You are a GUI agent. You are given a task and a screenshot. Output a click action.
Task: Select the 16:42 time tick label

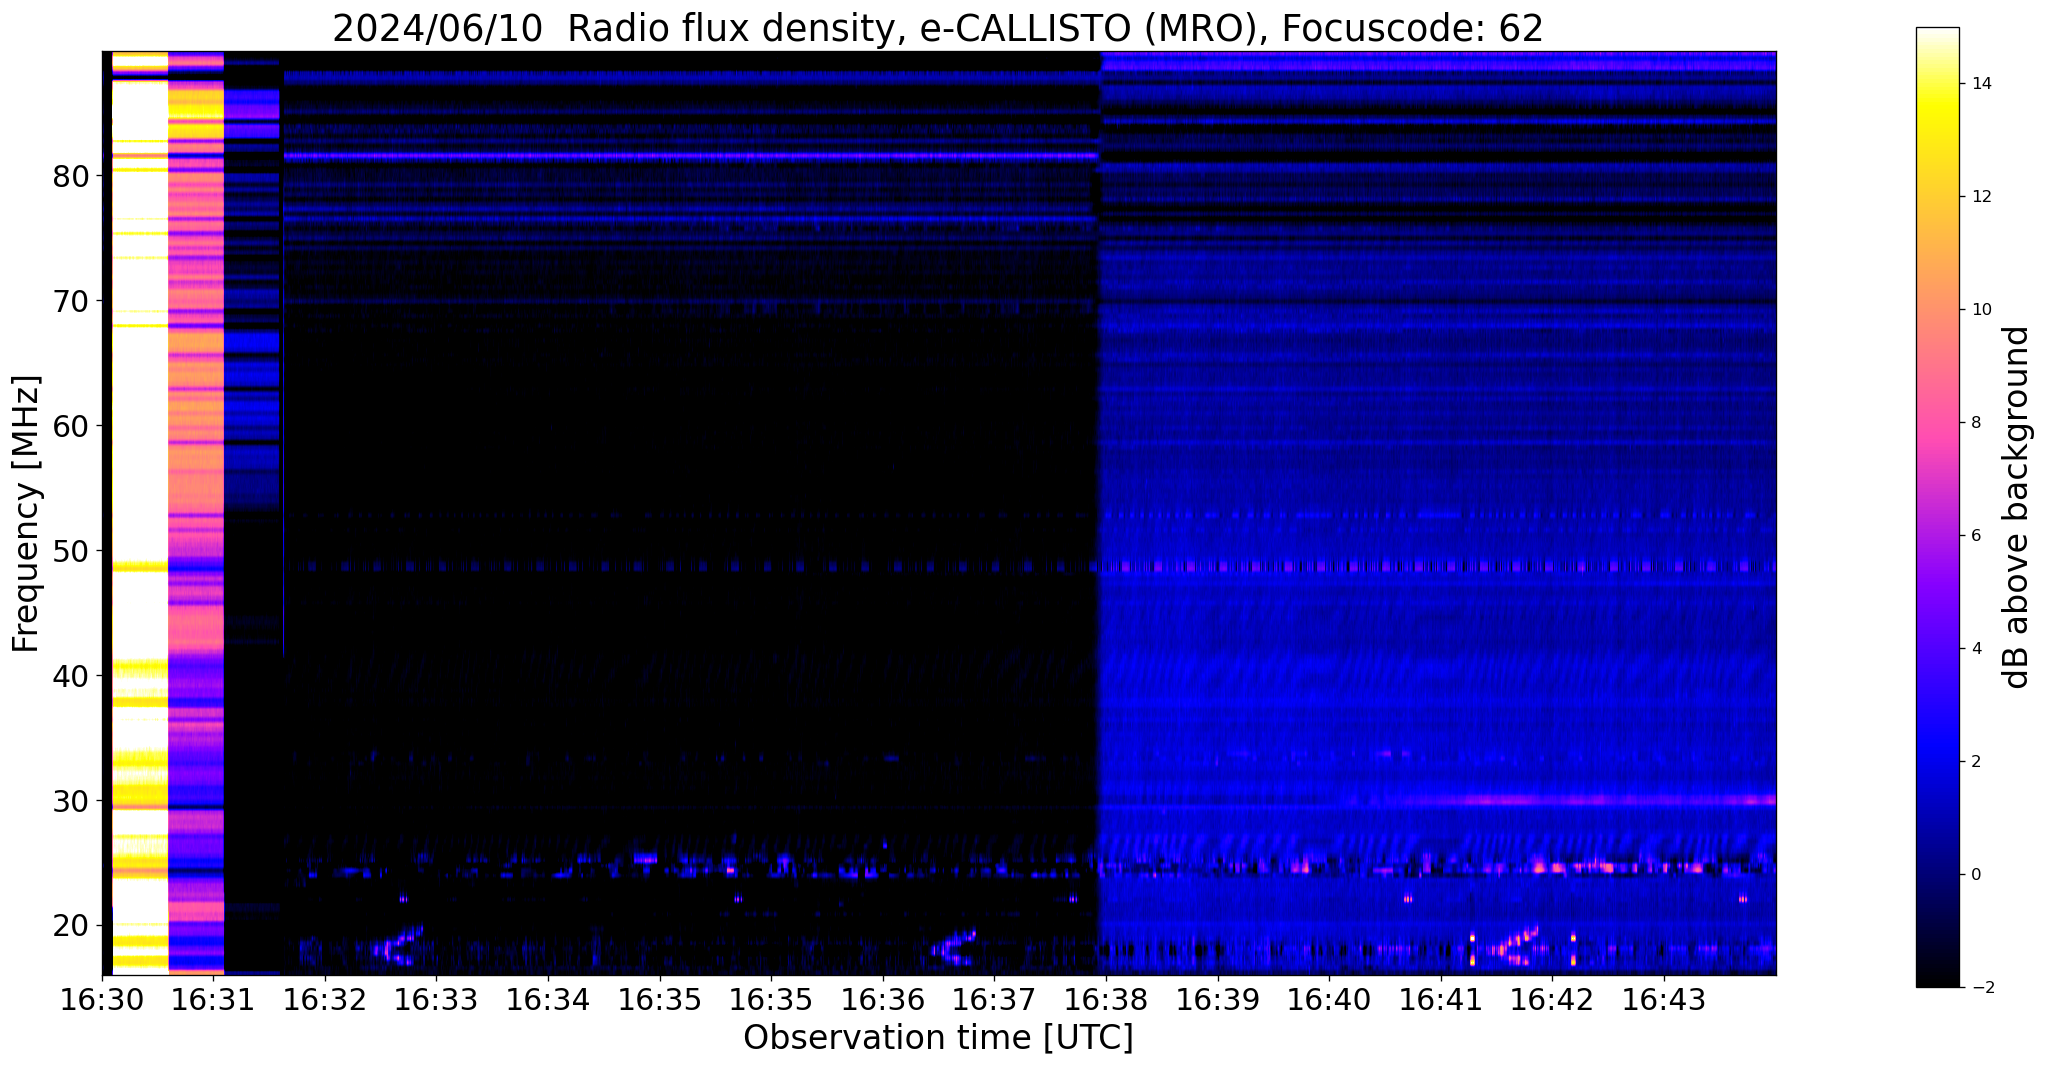click(1552, 999)
